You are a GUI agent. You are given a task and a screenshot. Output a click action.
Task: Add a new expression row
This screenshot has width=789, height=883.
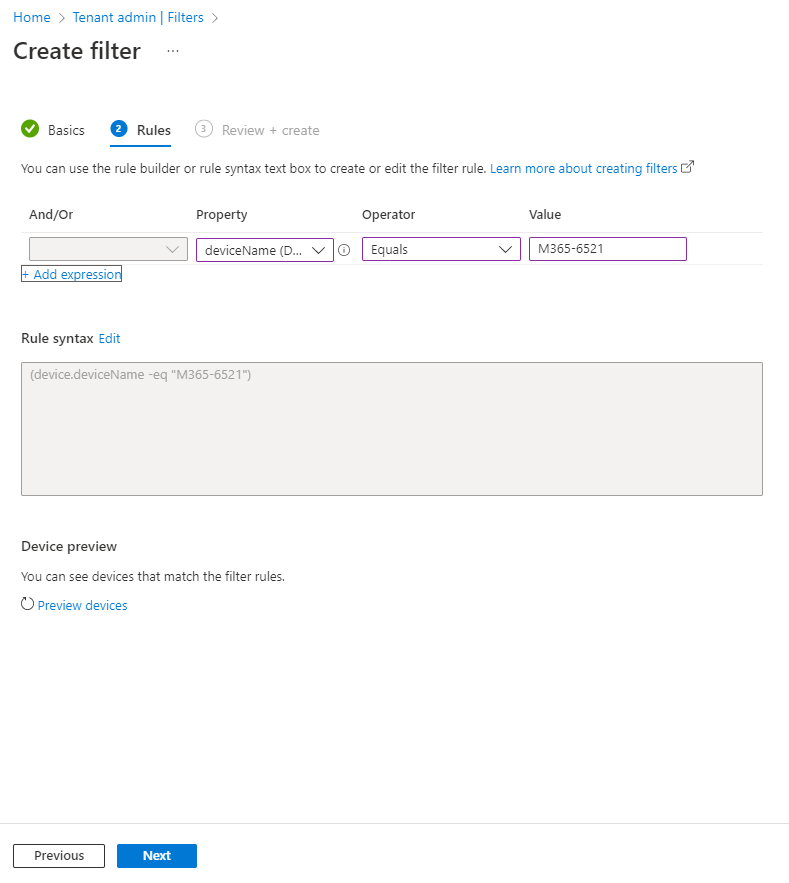tap(71, 274)
